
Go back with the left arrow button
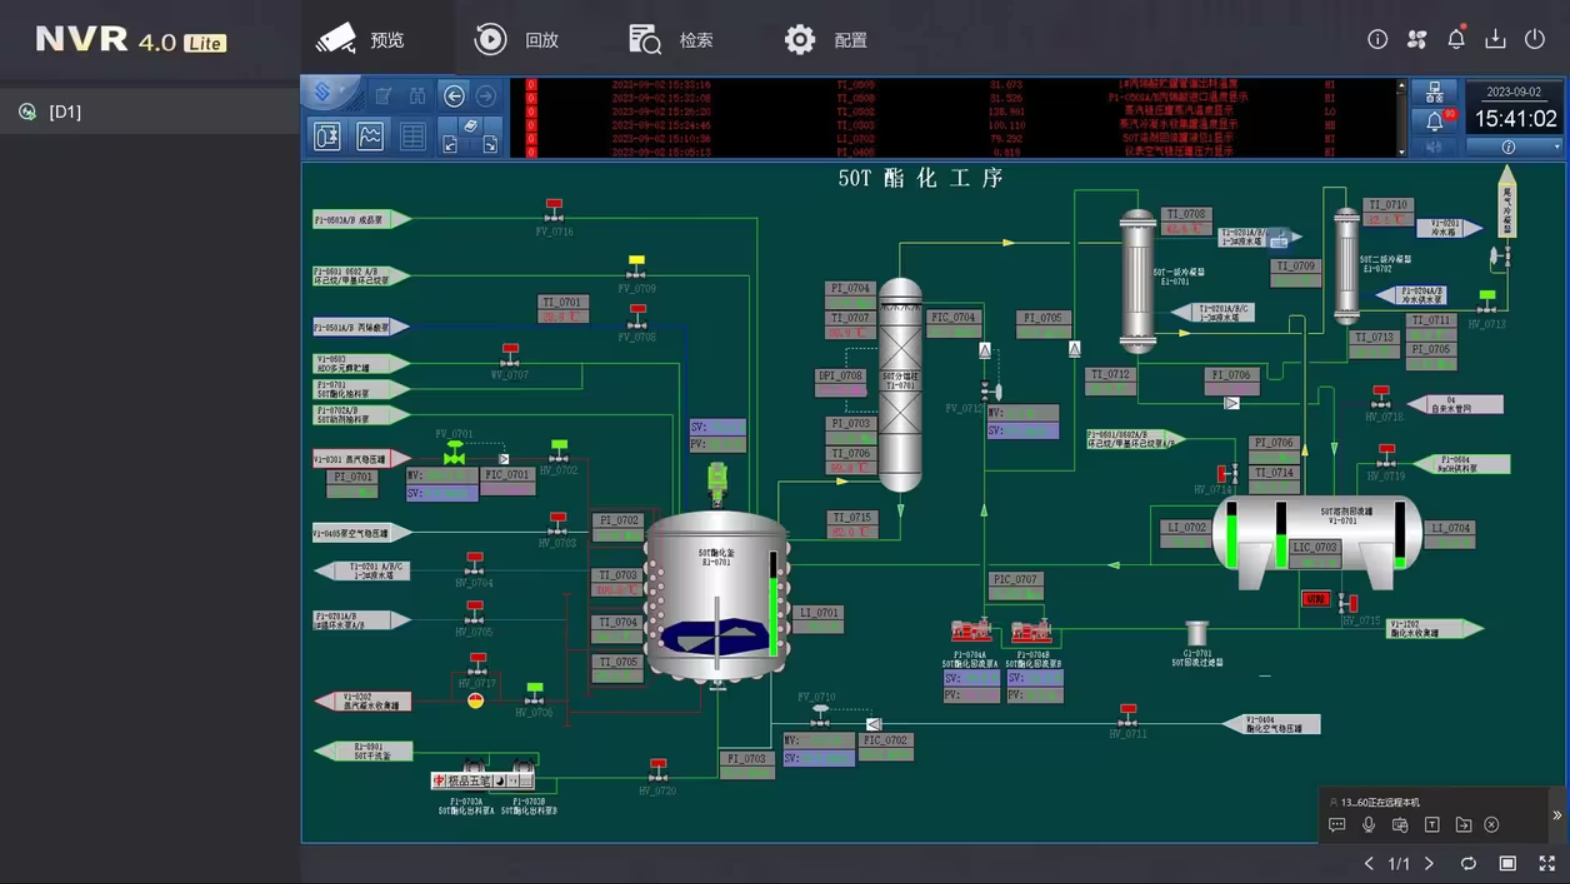[x=454, y=96]
